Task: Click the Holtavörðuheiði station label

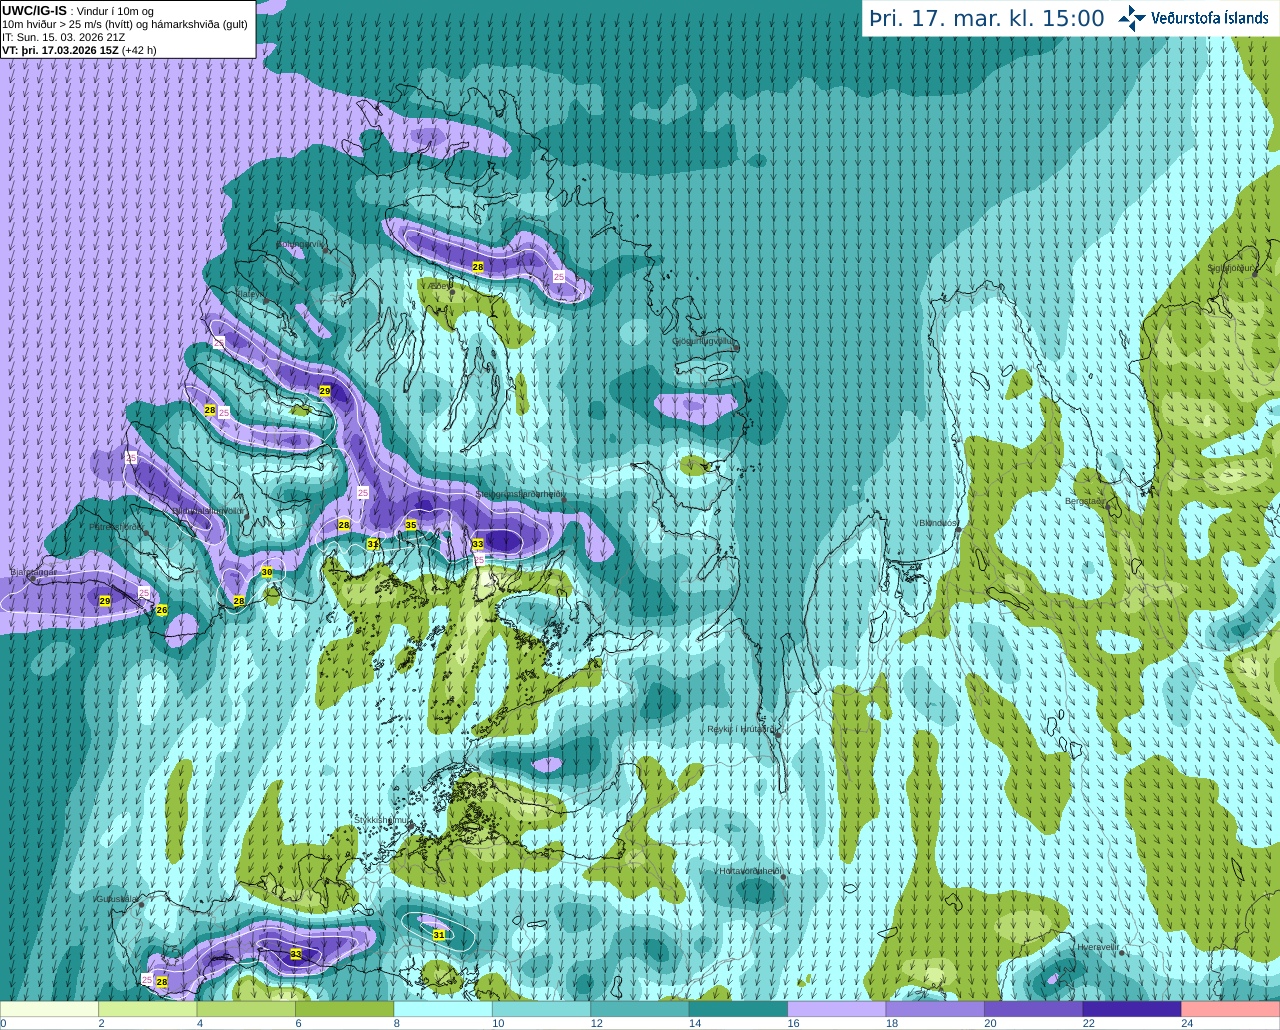Action: [750, 871]
